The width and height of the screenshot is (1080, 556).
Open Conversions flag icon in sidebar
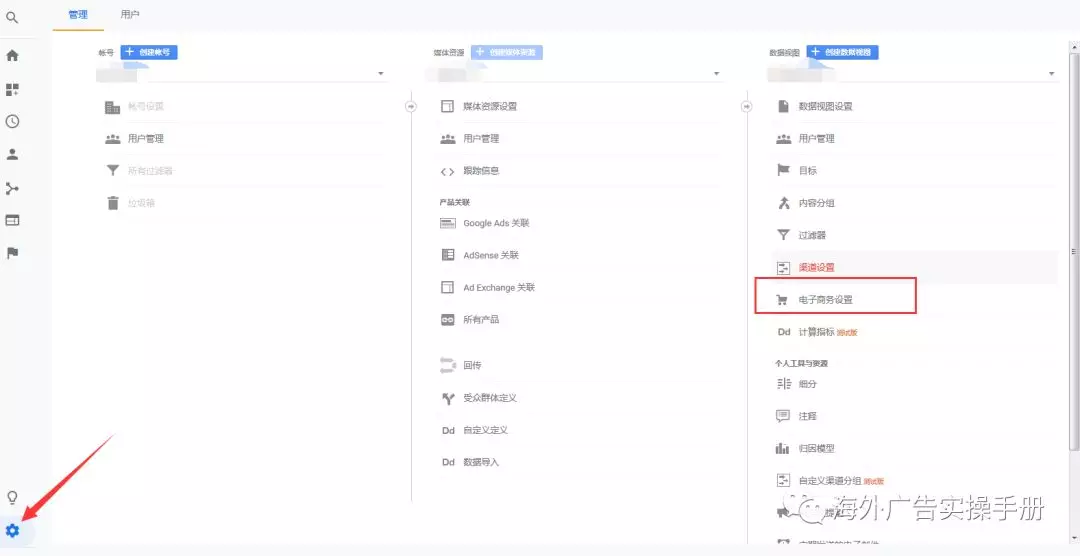(12, 253)
